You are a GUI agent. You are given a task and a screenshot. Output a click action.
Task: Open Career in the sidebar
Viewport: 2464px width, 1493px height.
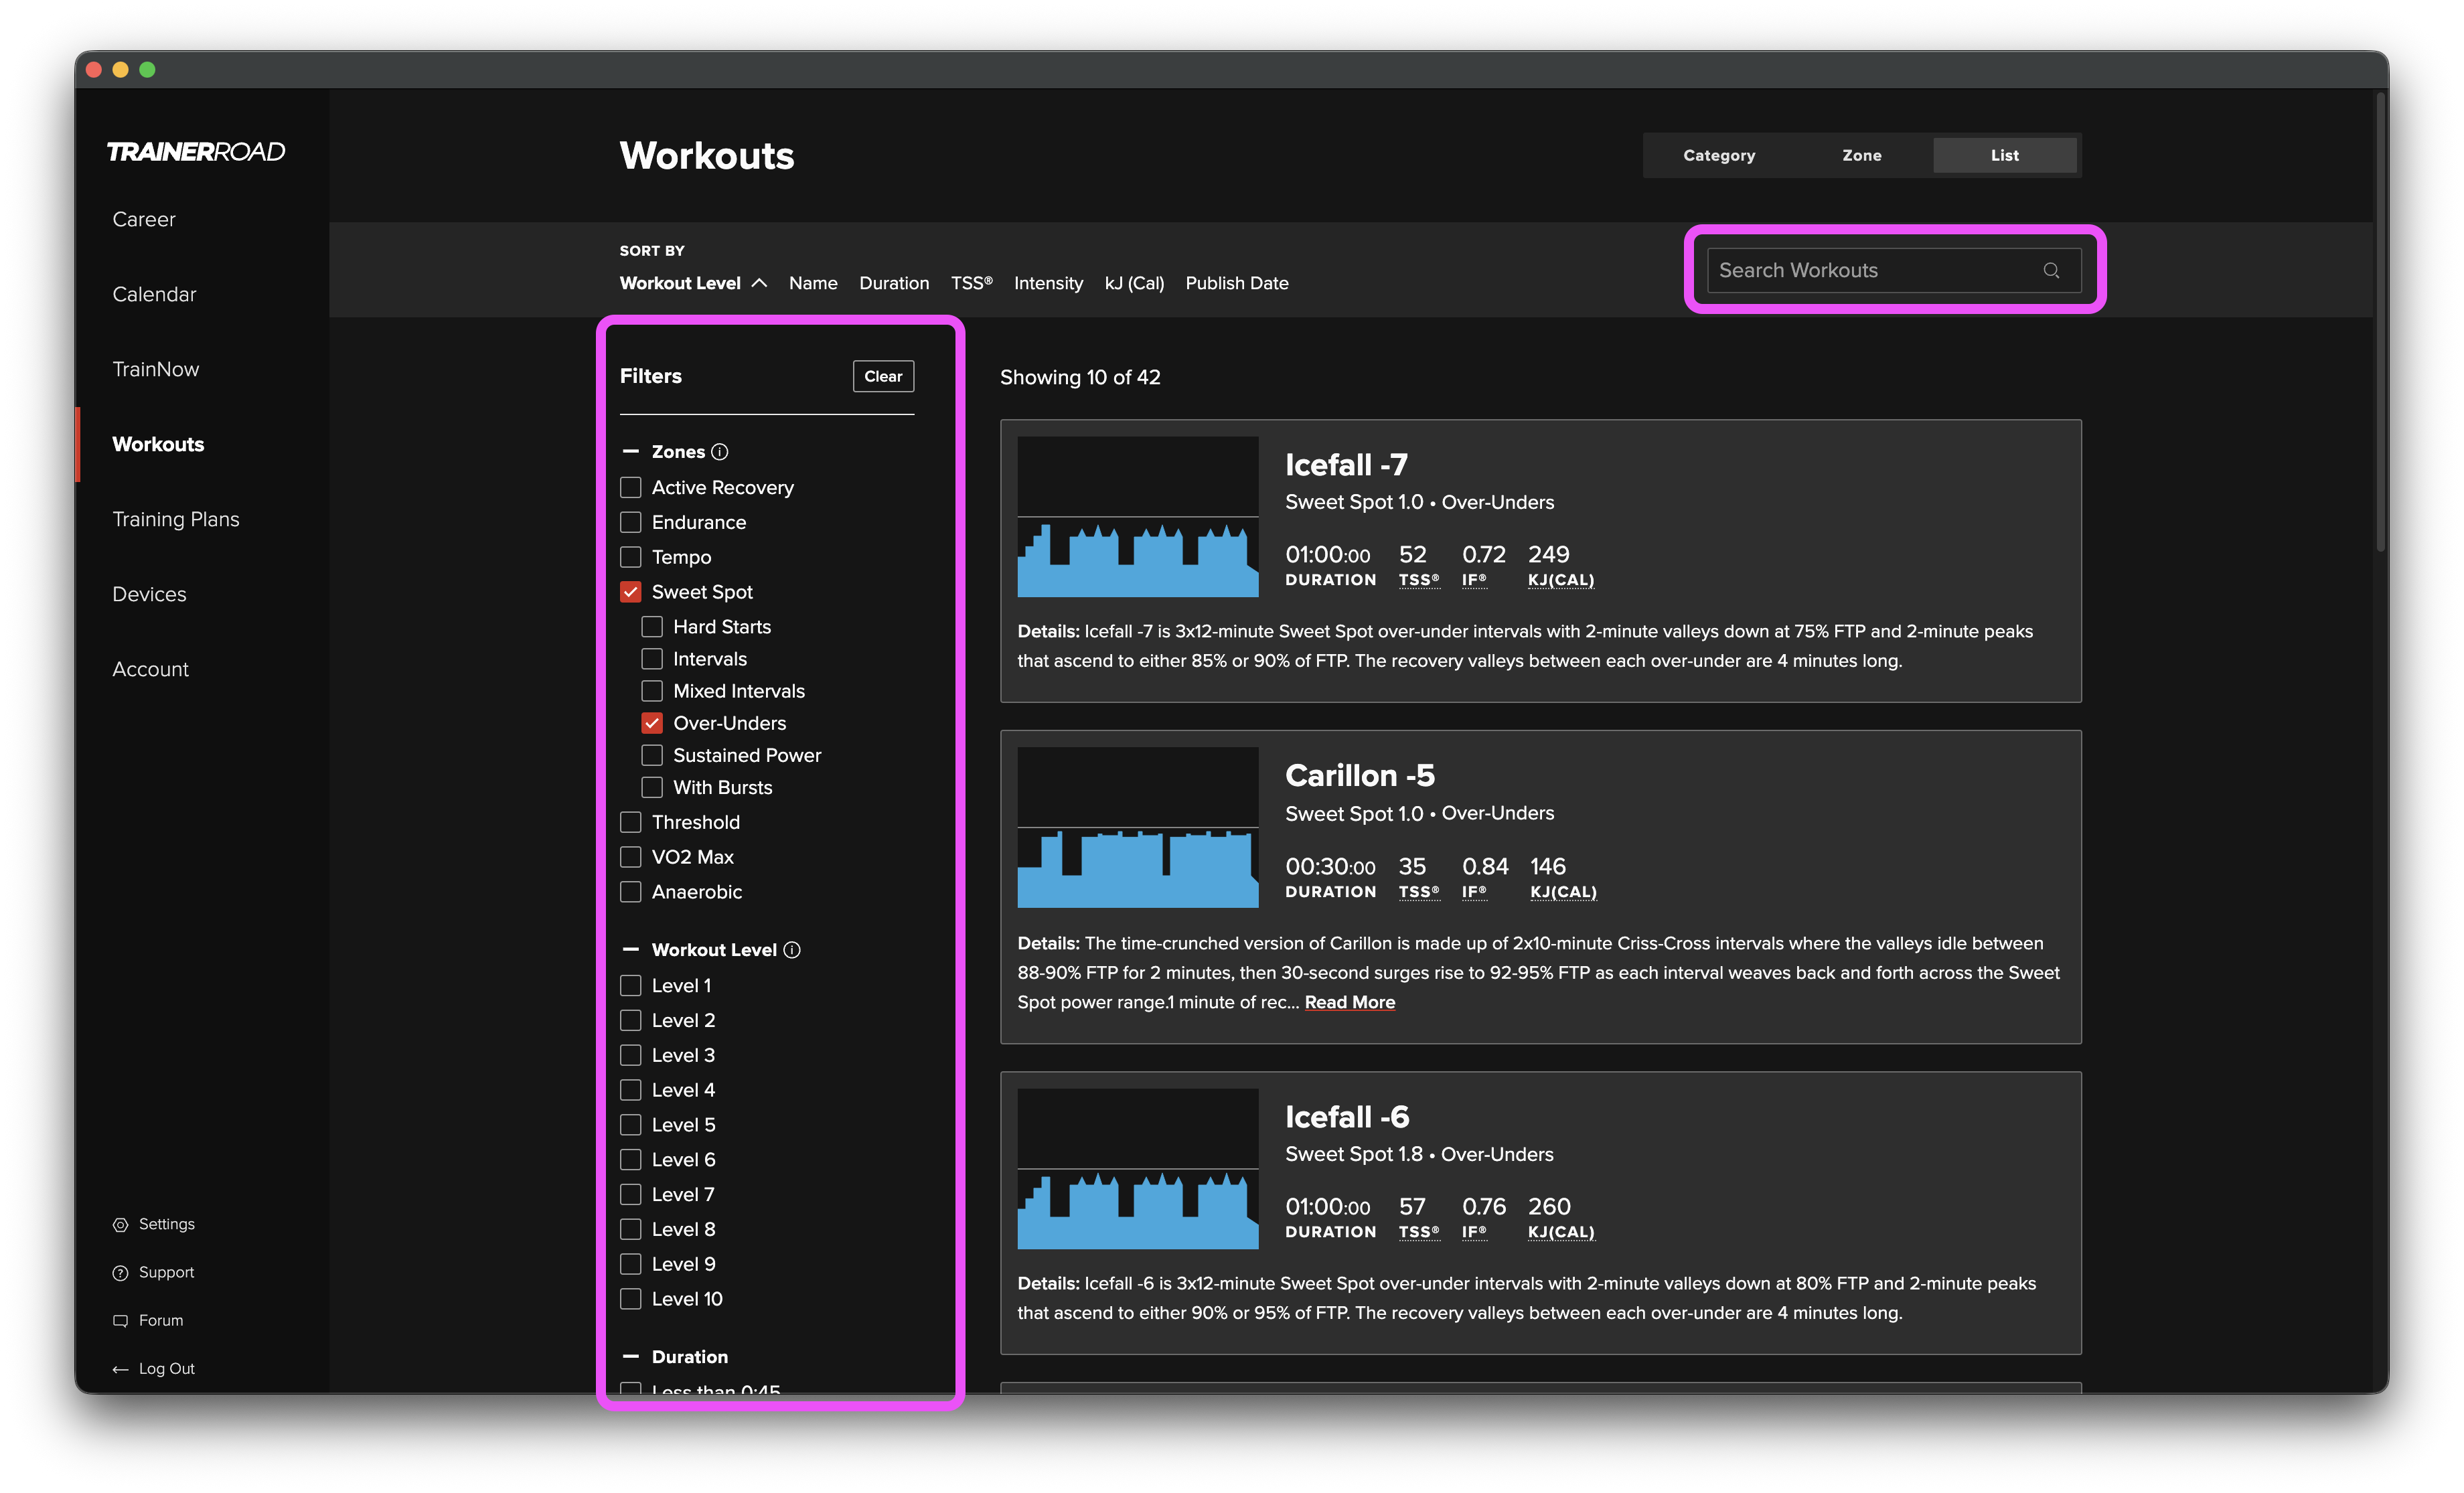tap(144, 219)
